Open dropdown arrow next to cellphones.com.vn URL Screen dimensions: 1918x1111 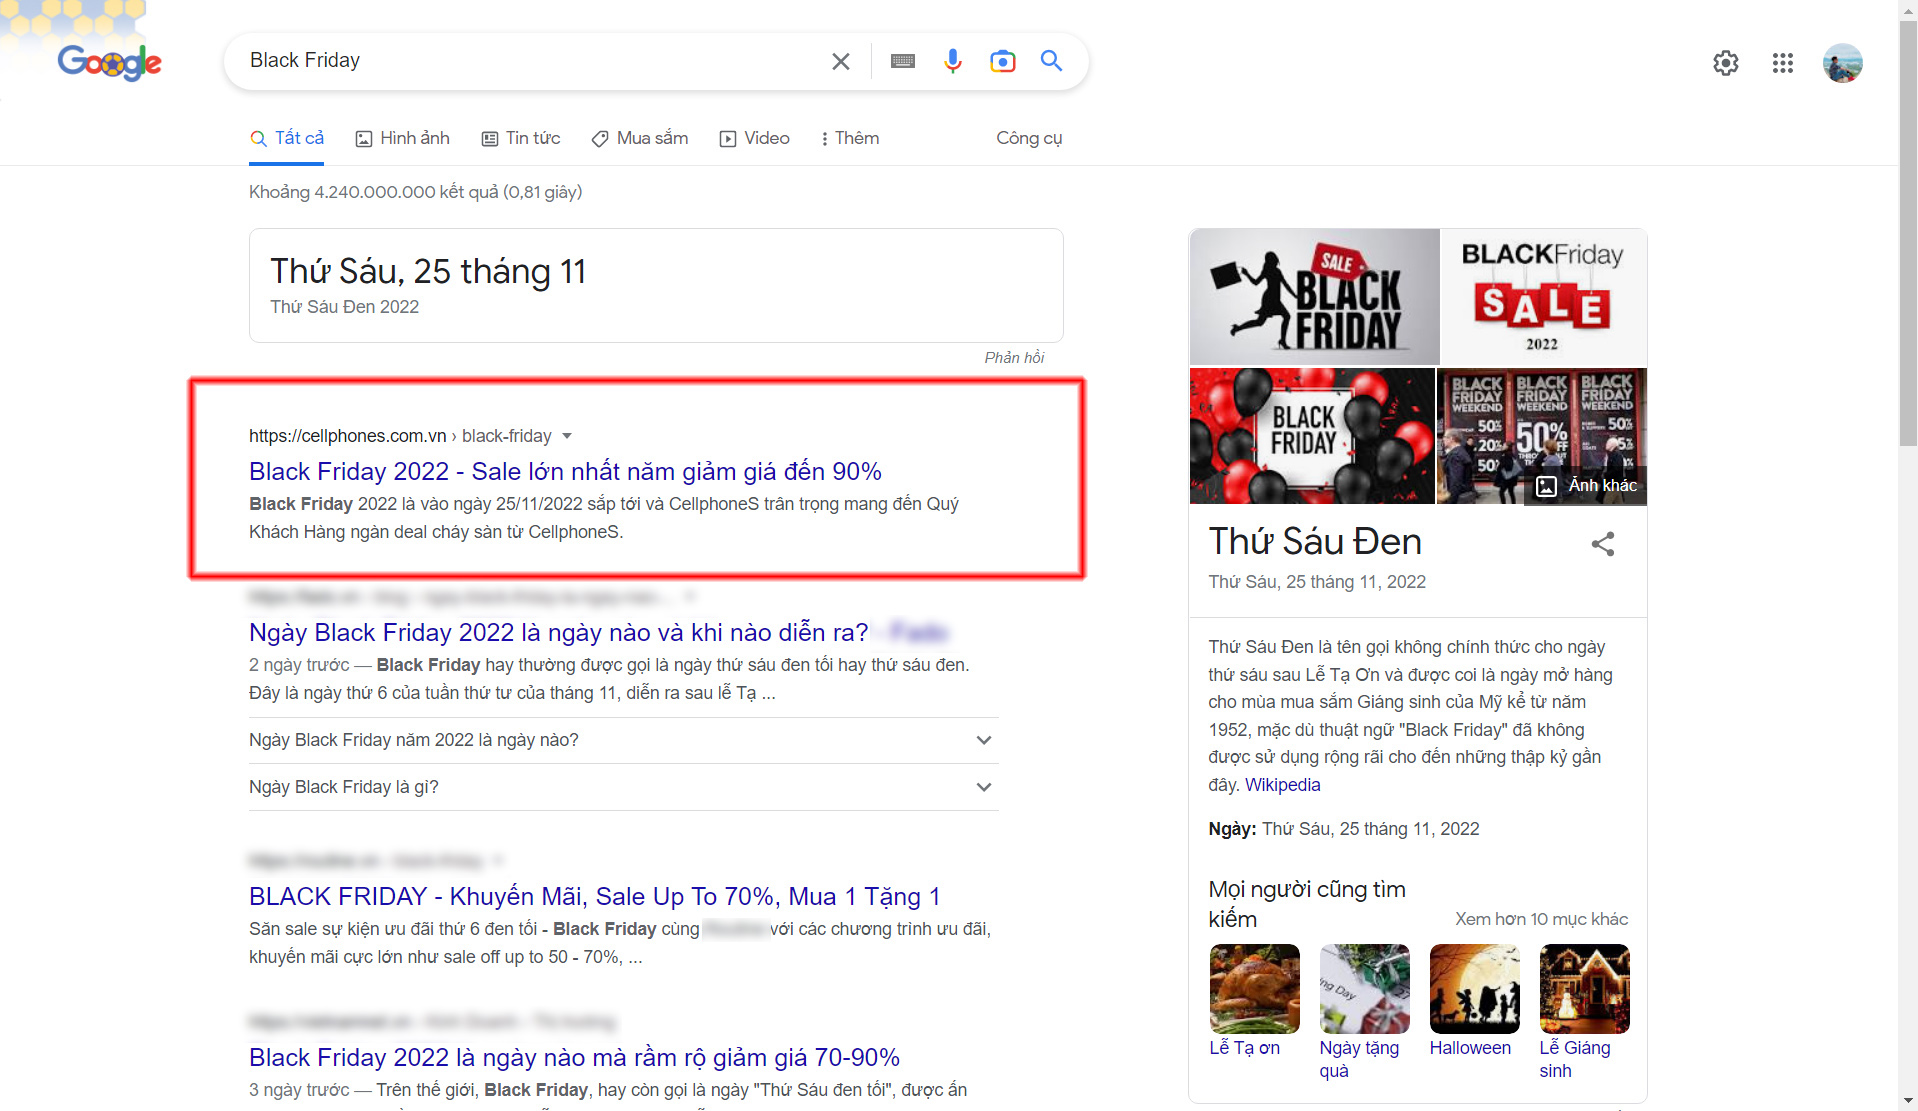pos(567,436)
